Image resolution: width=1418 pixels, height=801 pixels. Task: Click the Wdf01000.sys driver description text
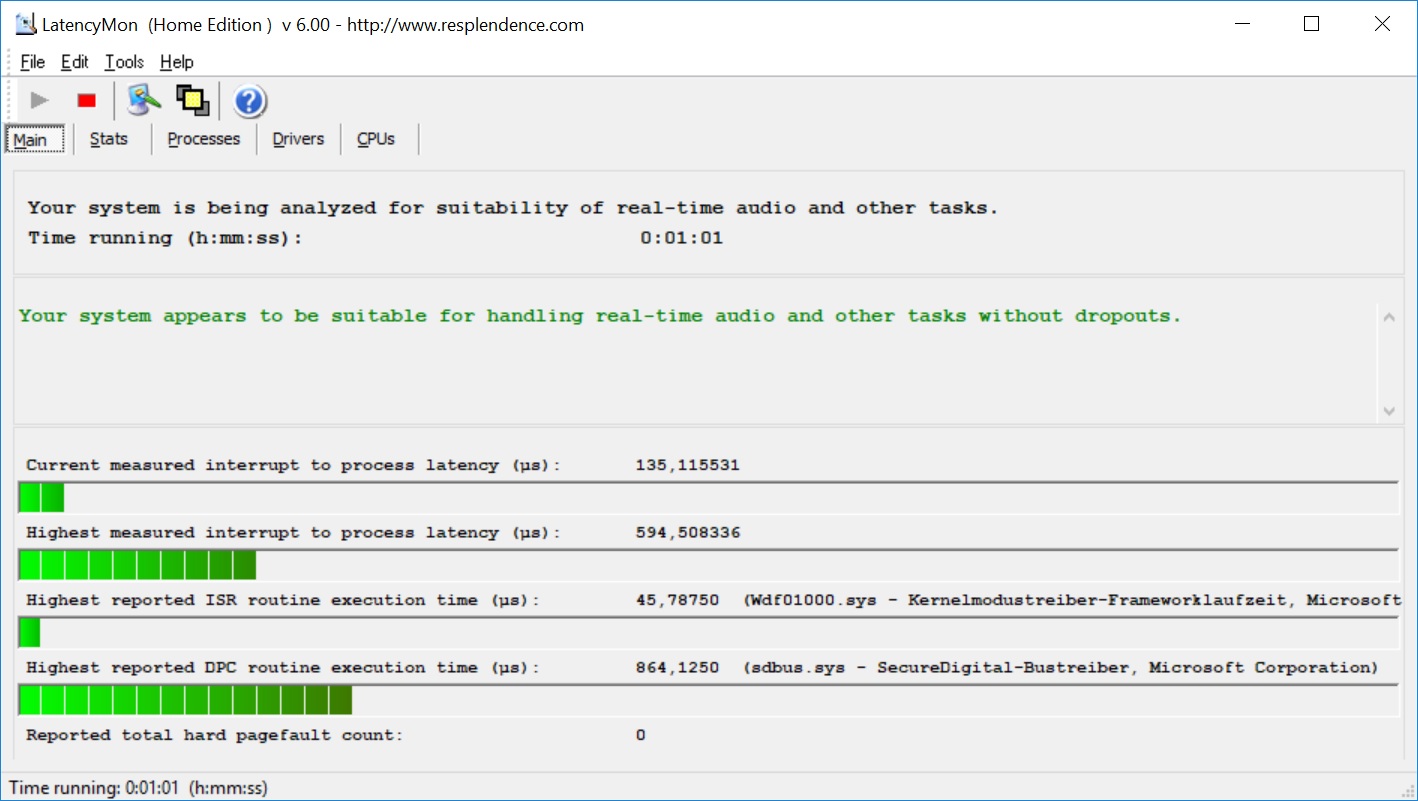[x=1072, y=600]
